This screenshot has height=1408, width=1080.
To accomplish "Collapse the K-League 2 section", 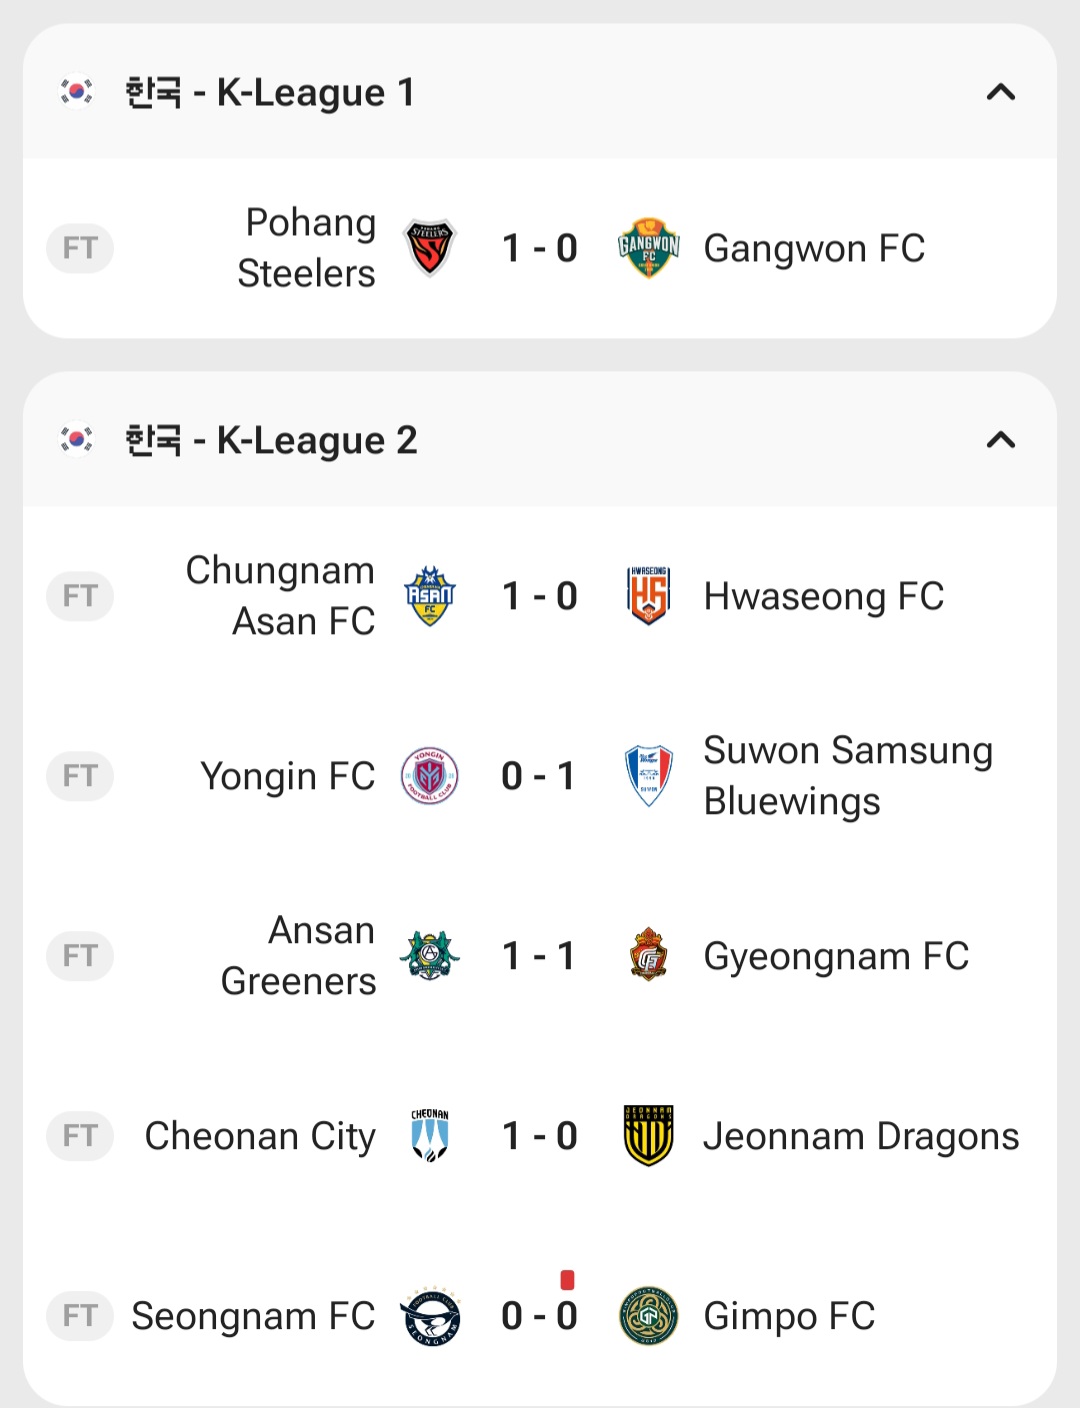I will (x=1000, y=441).
